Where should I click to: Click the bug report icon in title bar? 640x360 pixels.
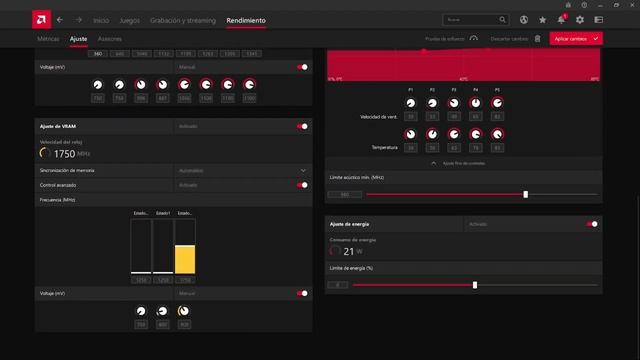click(x=568, y=5)
